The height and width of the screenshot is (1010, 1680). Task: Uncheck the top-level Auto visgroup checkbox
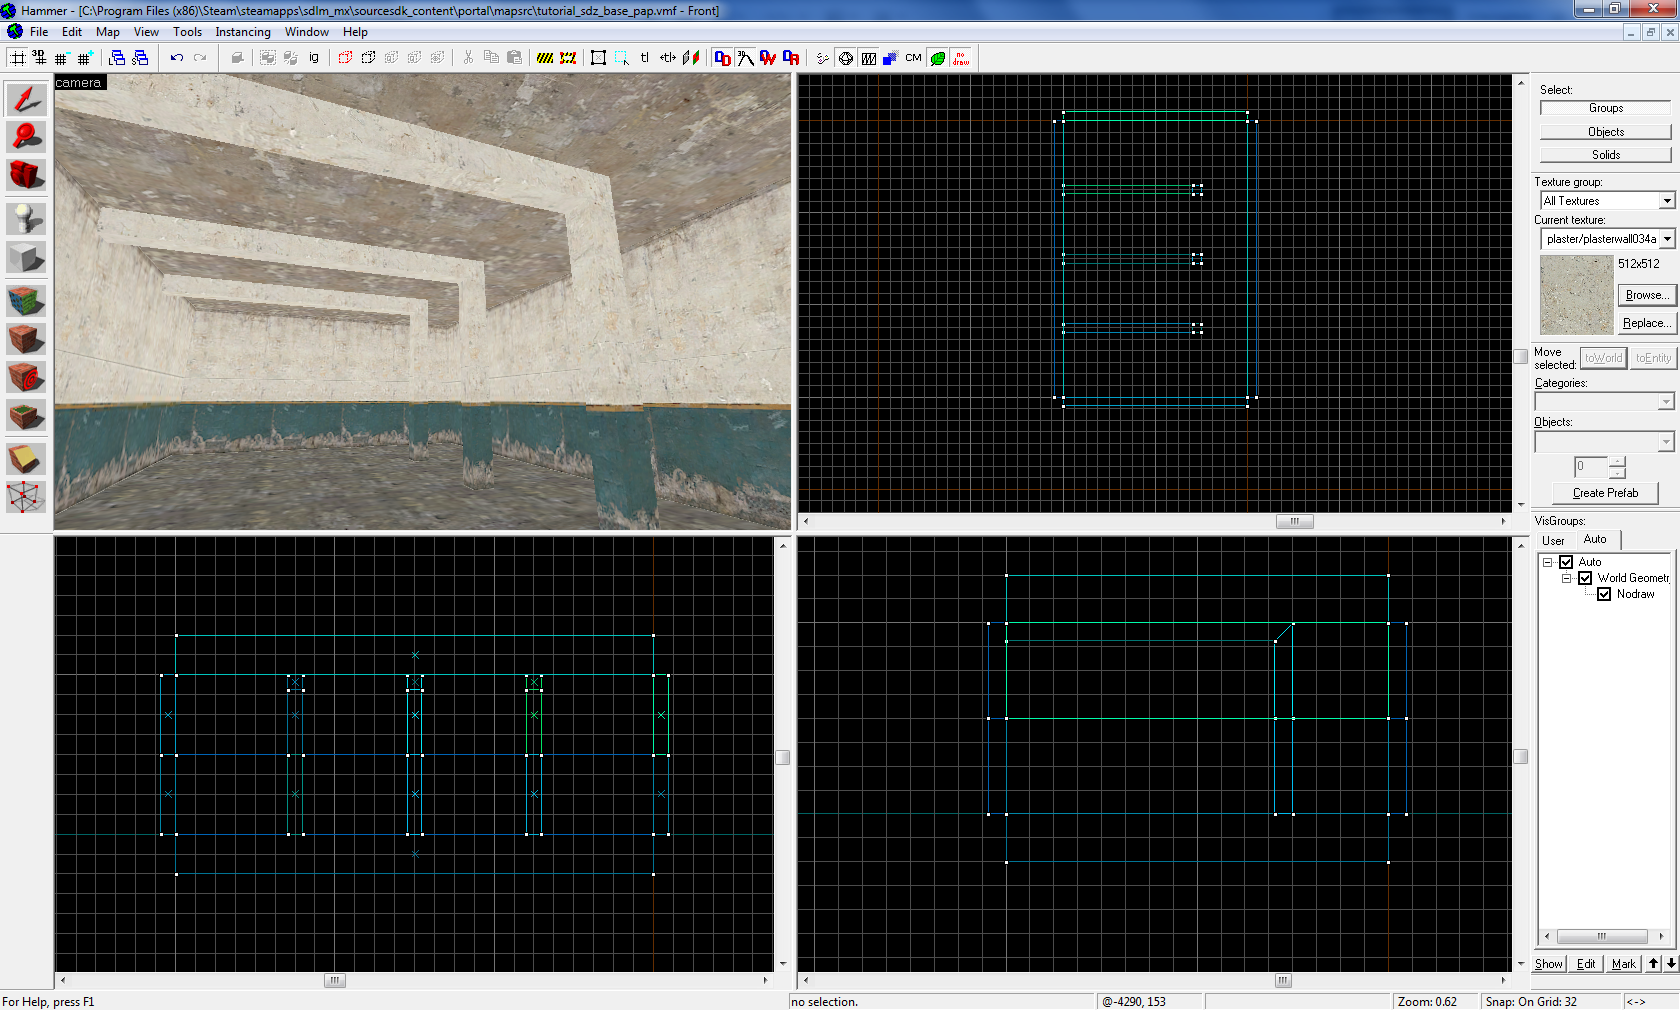point(1566,562)
